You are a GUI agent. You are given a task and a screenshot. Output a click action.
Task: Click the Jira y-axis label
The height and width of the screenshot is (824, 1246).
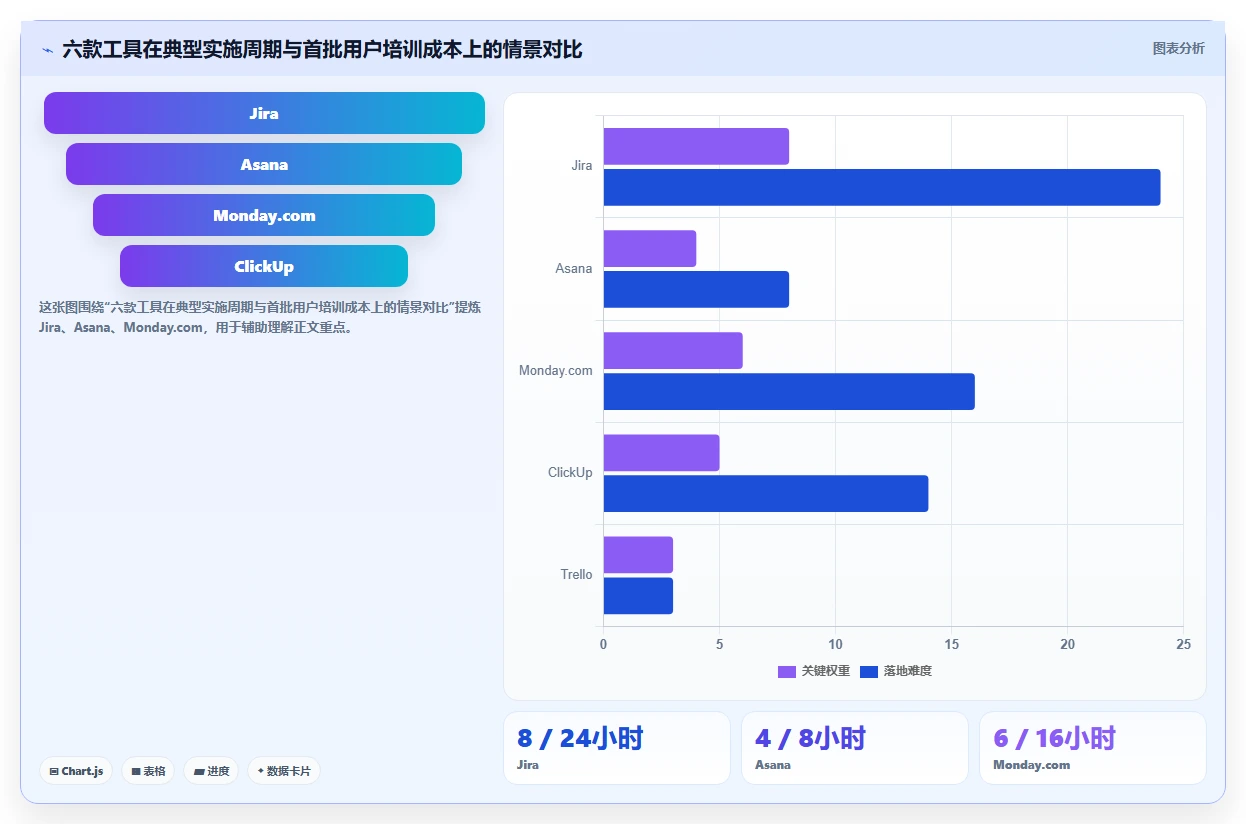(x=582, y=166)
